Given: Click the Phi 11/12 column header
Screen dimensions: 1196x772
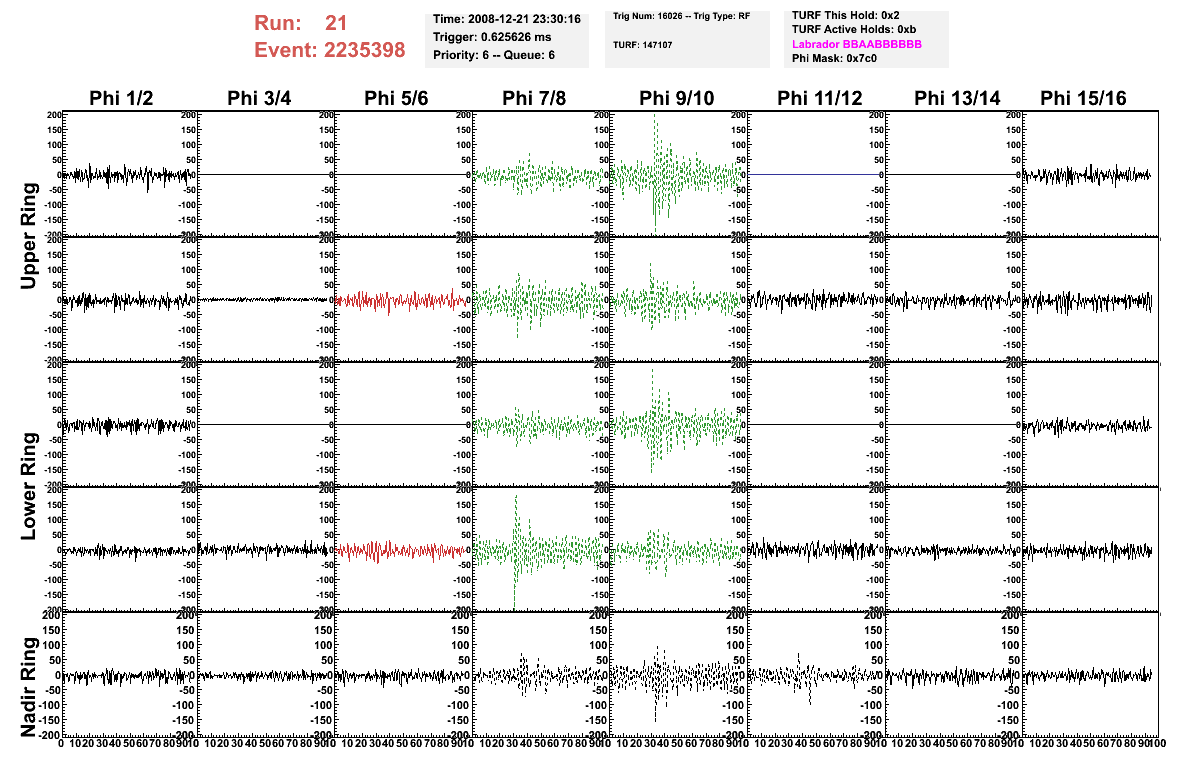Looking at the screenshot, I should (820, 98).
